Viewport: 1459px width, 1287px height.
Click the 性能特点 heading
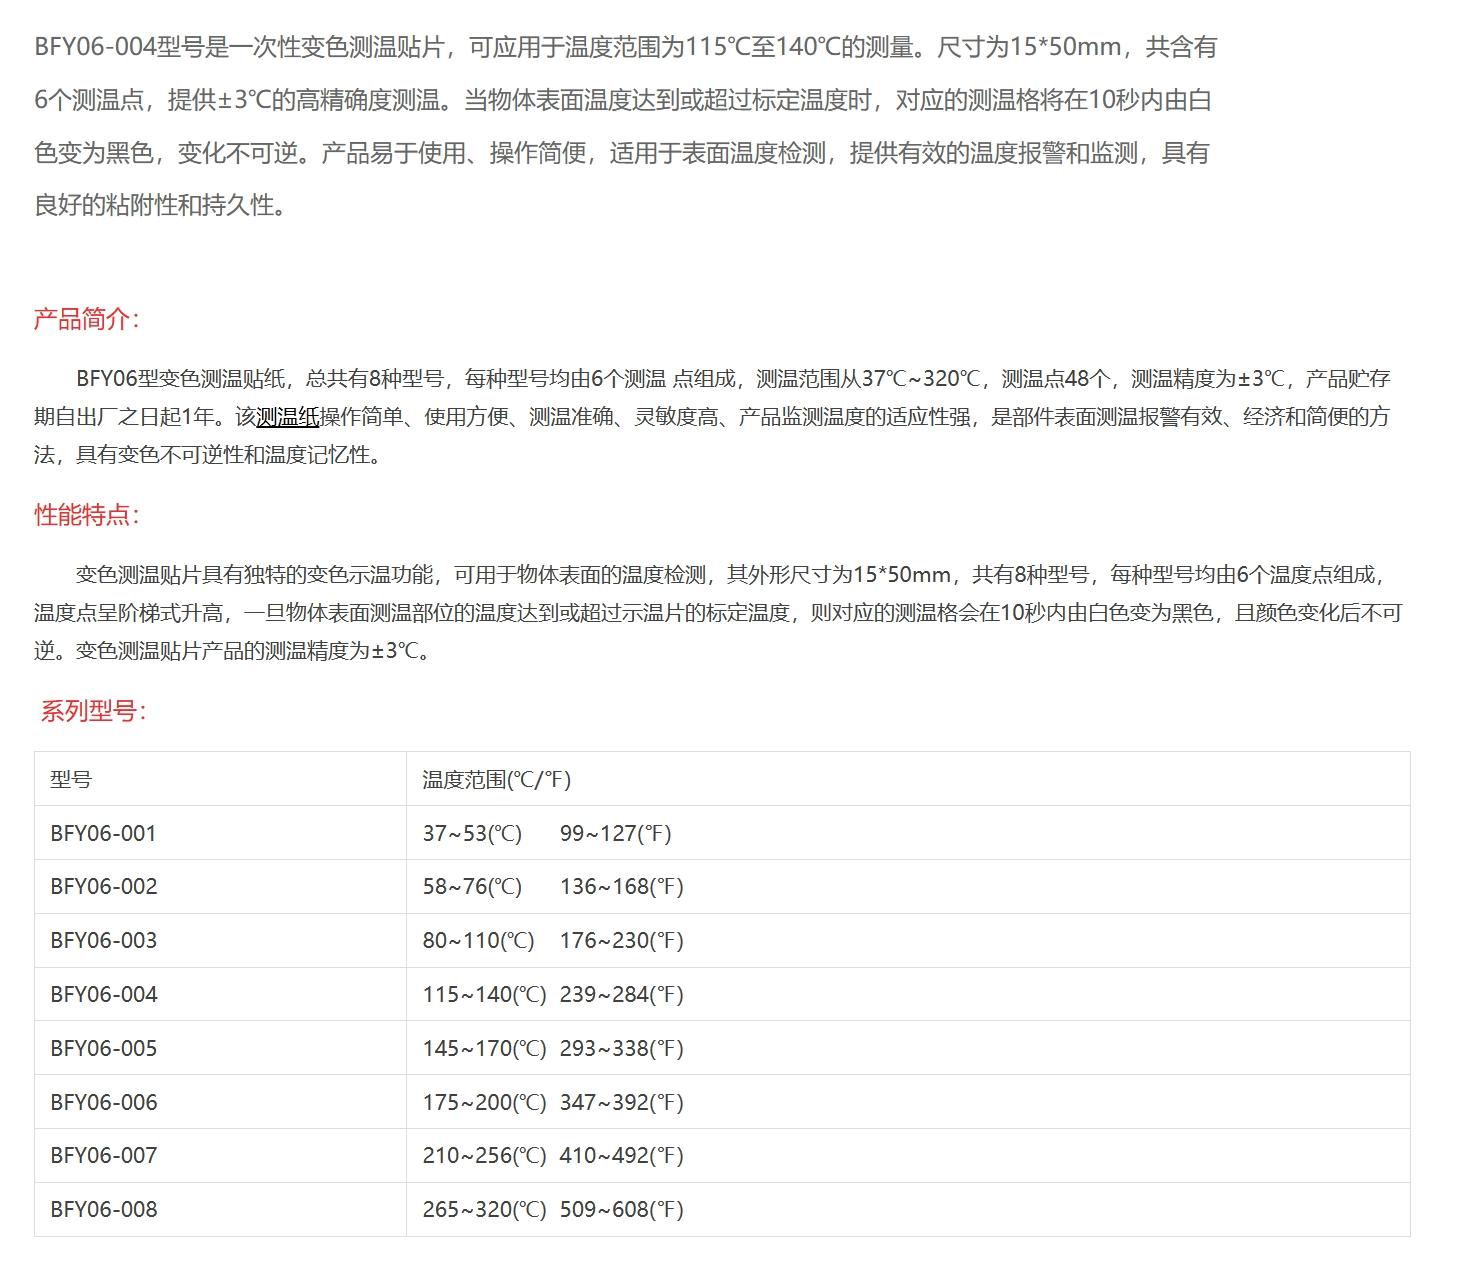(x=87, y=515)
